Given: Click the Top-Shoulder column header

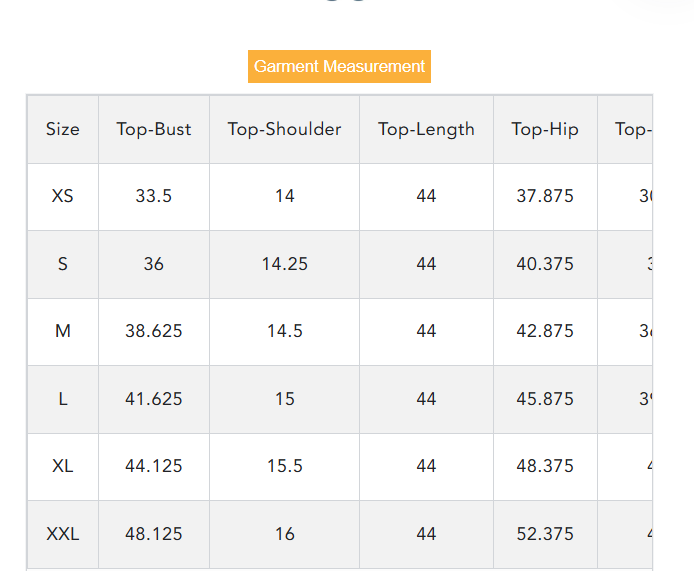Looking at the screenshot, I should [284, 129].
